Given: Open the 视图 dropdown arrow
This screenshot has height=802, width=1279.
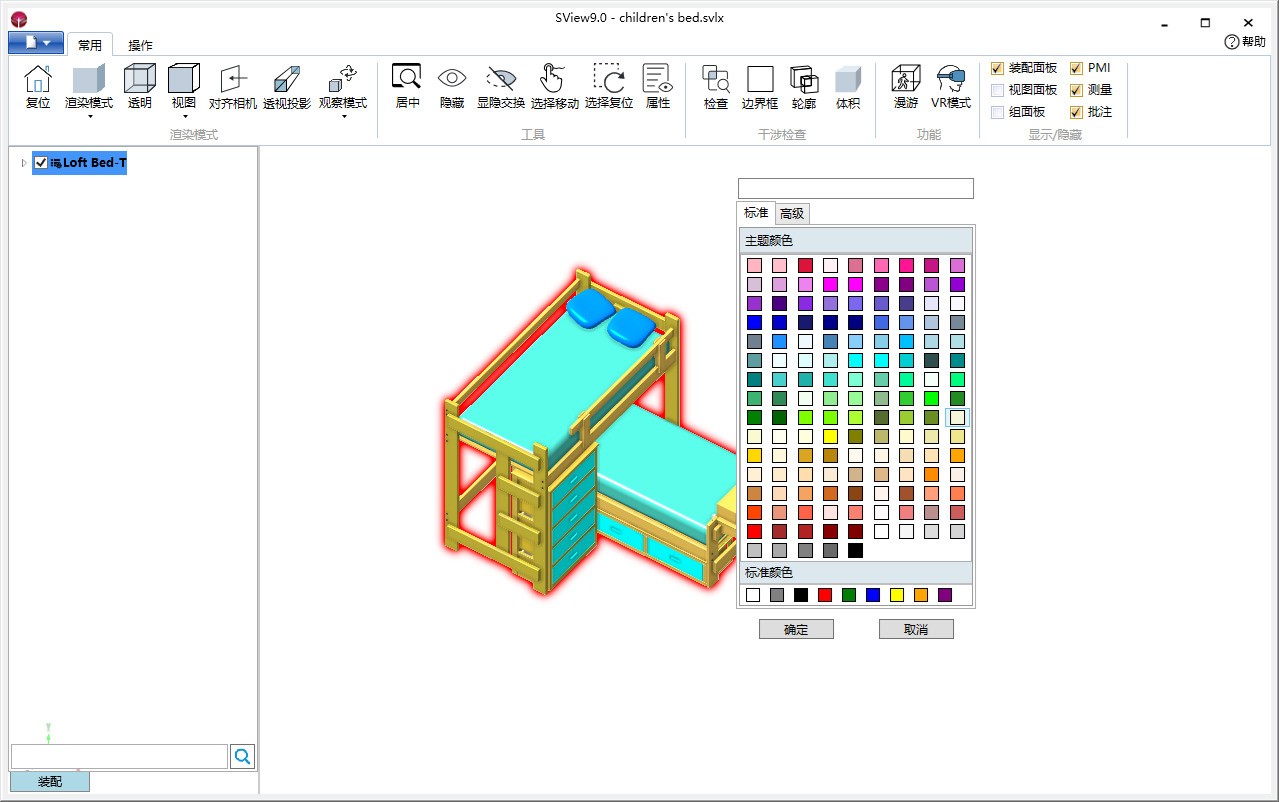Looking at the screenshot, I should click(x=184, y=116).
